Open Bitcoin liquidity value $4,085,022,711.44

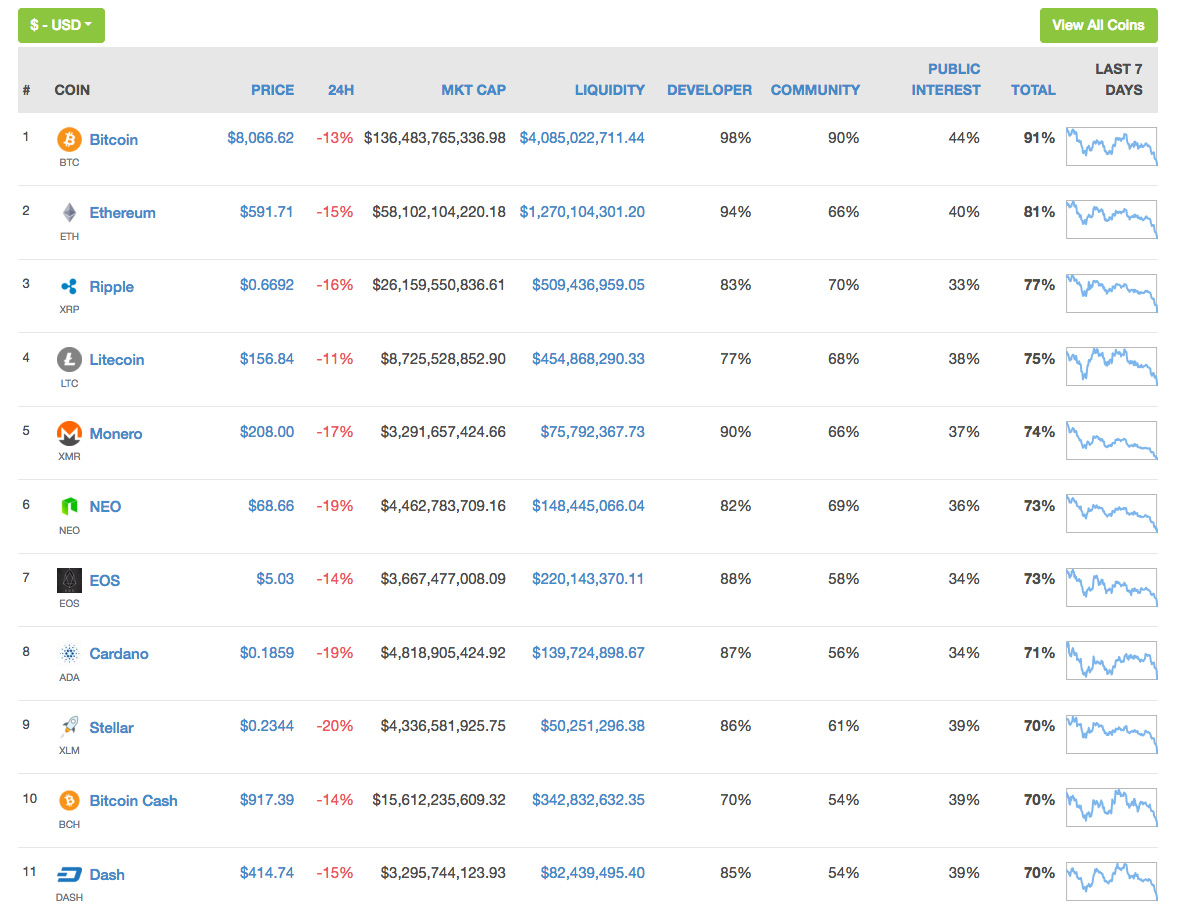tap(582, 138)
